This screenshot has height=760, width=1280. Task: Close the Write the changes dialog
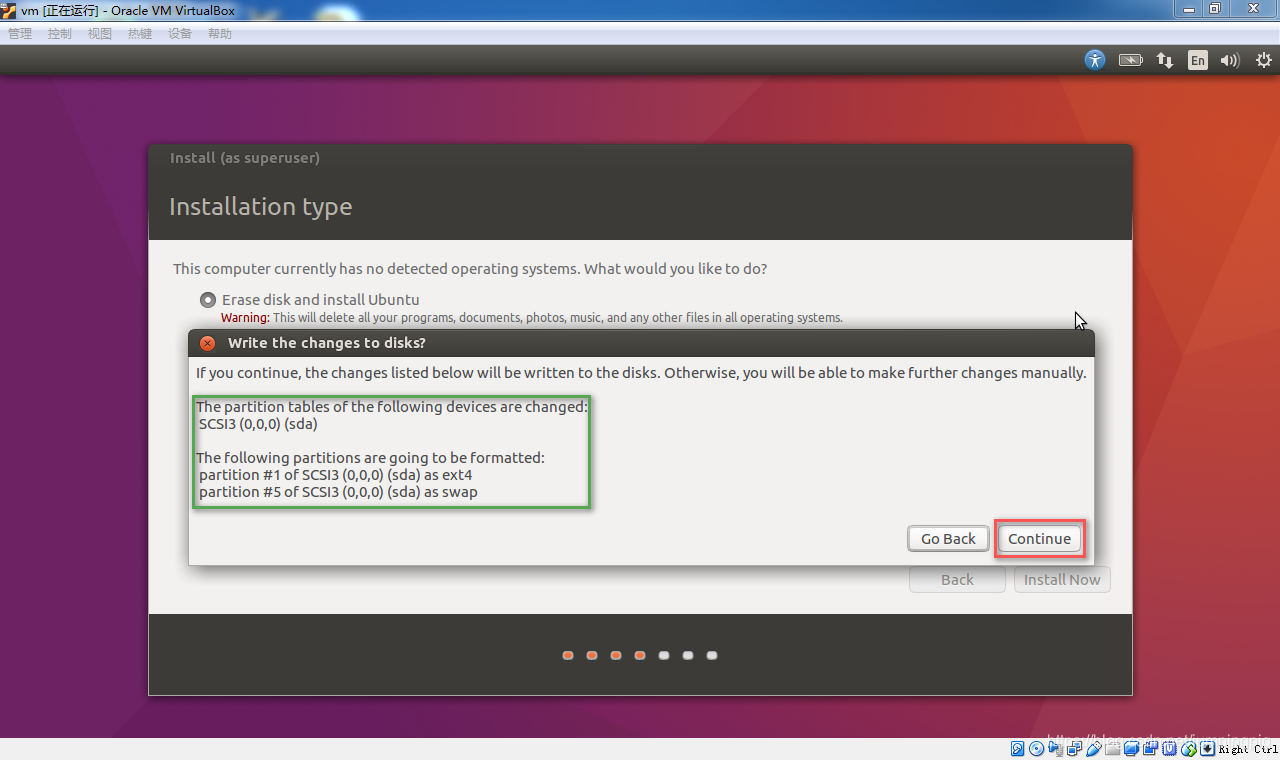(x=207, y=343)
